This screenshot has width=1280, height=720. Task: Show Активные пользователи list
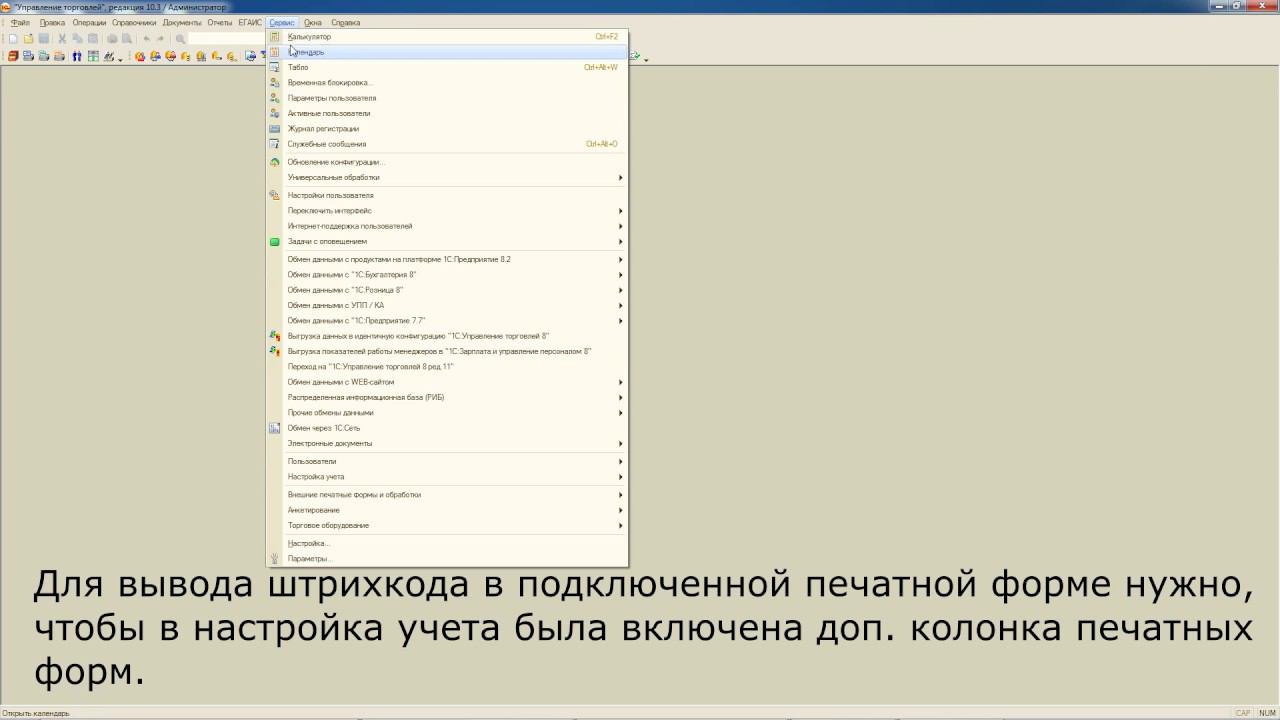coord(447,113)
